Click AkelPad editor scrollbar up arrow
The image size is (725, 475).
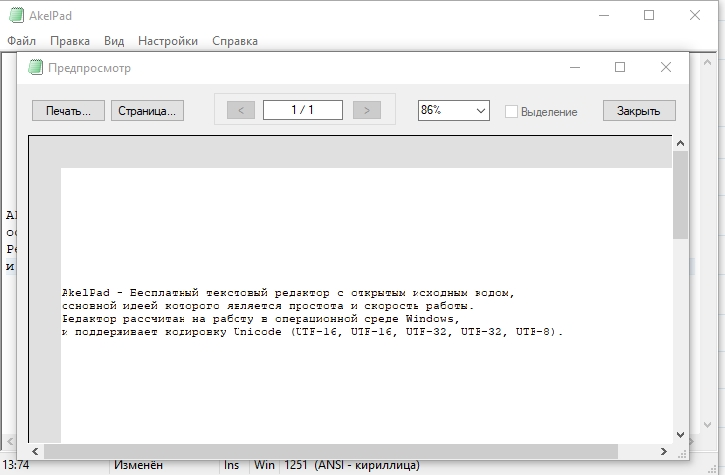[x=707, y=62]
